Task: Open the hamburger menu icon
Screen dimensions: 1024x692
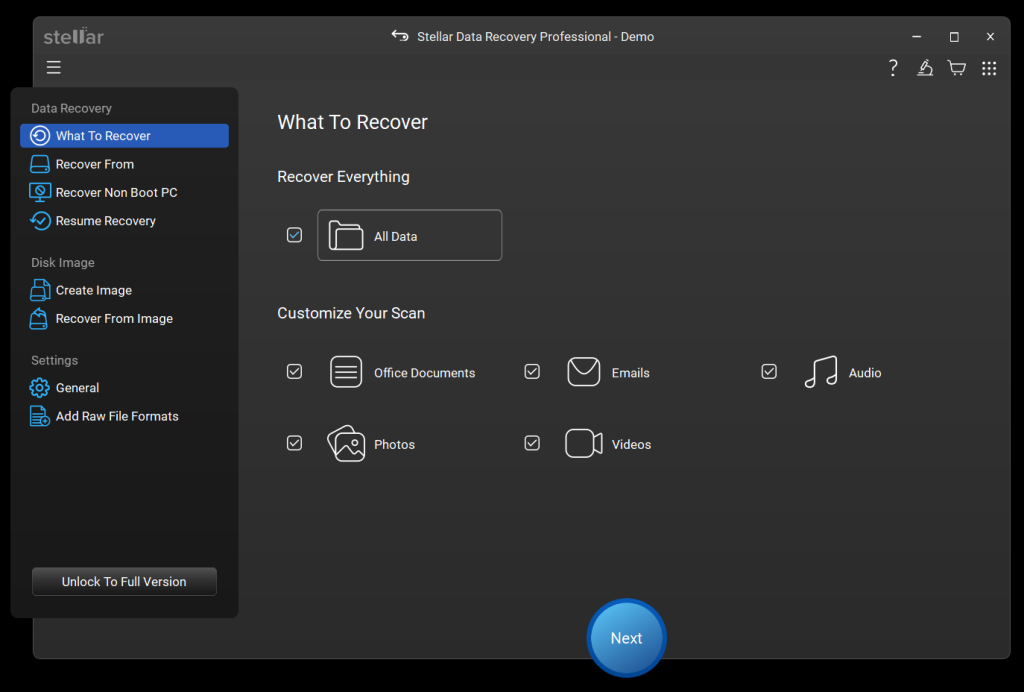Action: coord(54,67)
